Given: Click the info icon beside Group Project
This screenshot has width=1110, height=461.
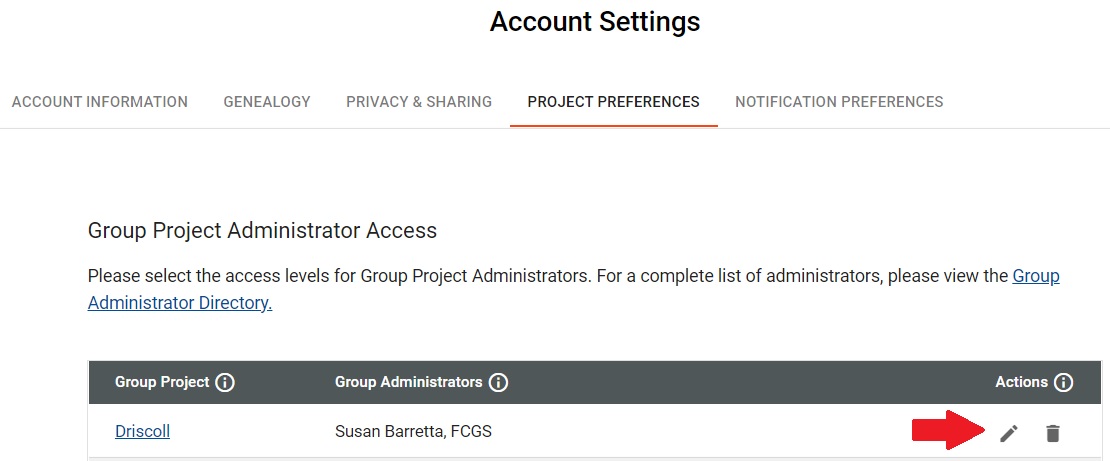Looking at the screenshot, I should pyautogui.click(x=224, y=383).
